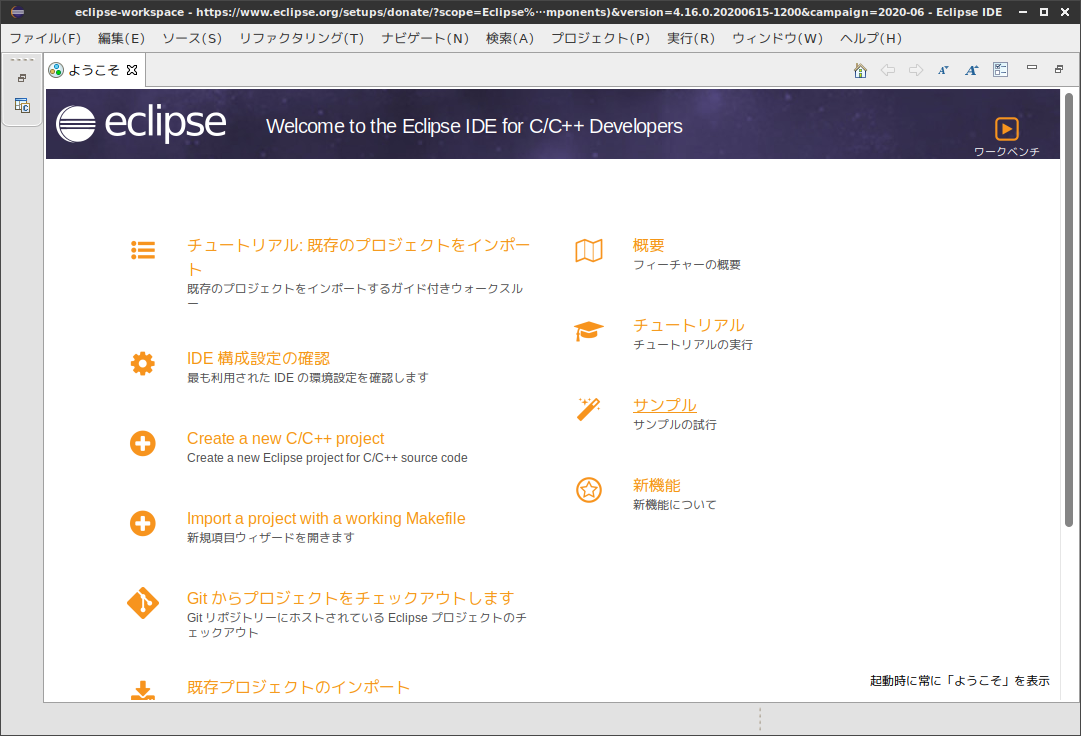Open チュートリアル: 既存のプロジェクトをインポート link
This screenshot has width=1081, height=736.
[358, 256]
